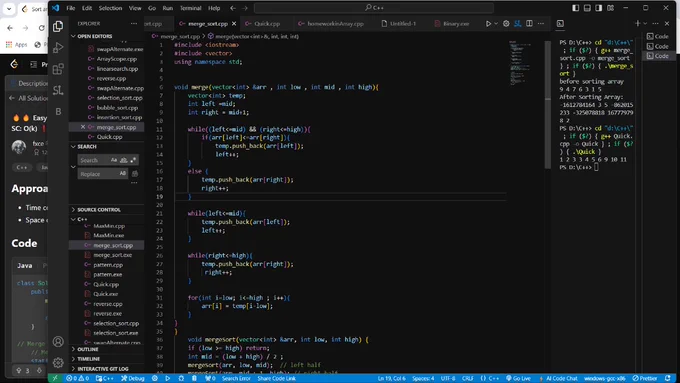This screenshot has height=383, width=680.
Task: Click notifications bell in status bar
Action: [x=668, y=378]
